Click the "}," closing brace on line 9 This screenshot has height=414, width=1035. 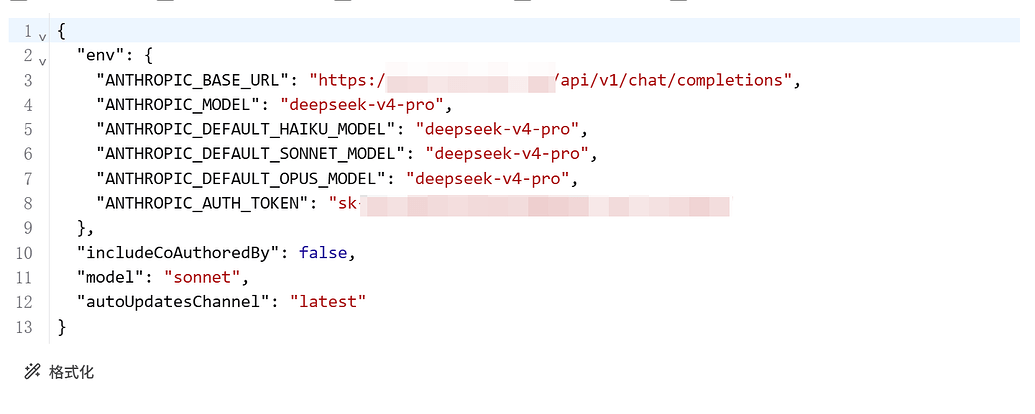pyautogui.click(x=86, y=228)
